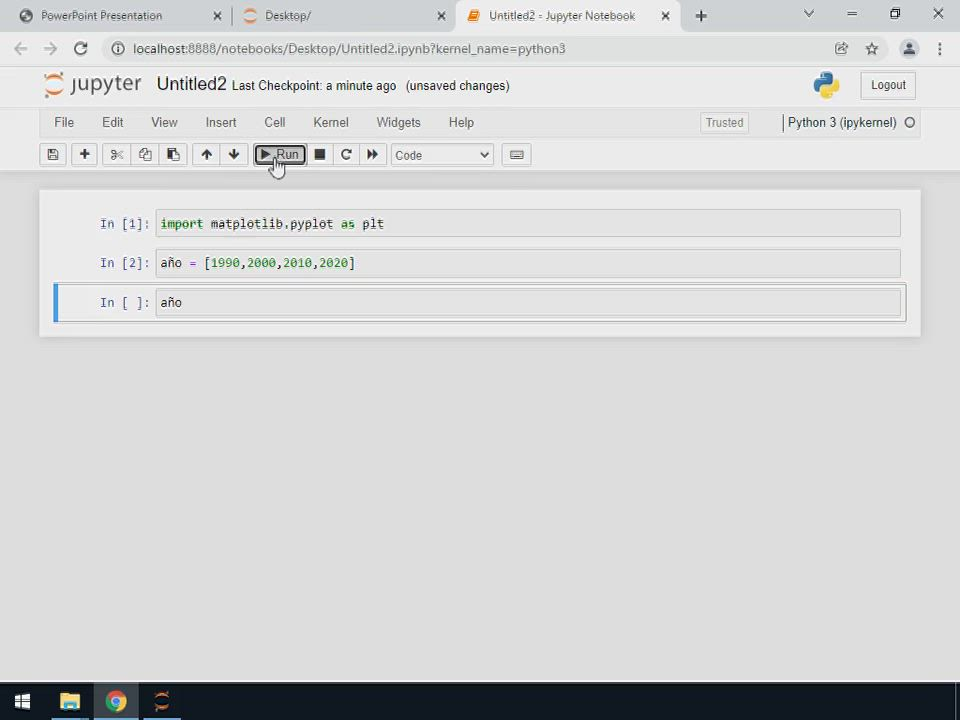Click Chrome icon in taskbar
960x720 pixels.
click(116, 701)
